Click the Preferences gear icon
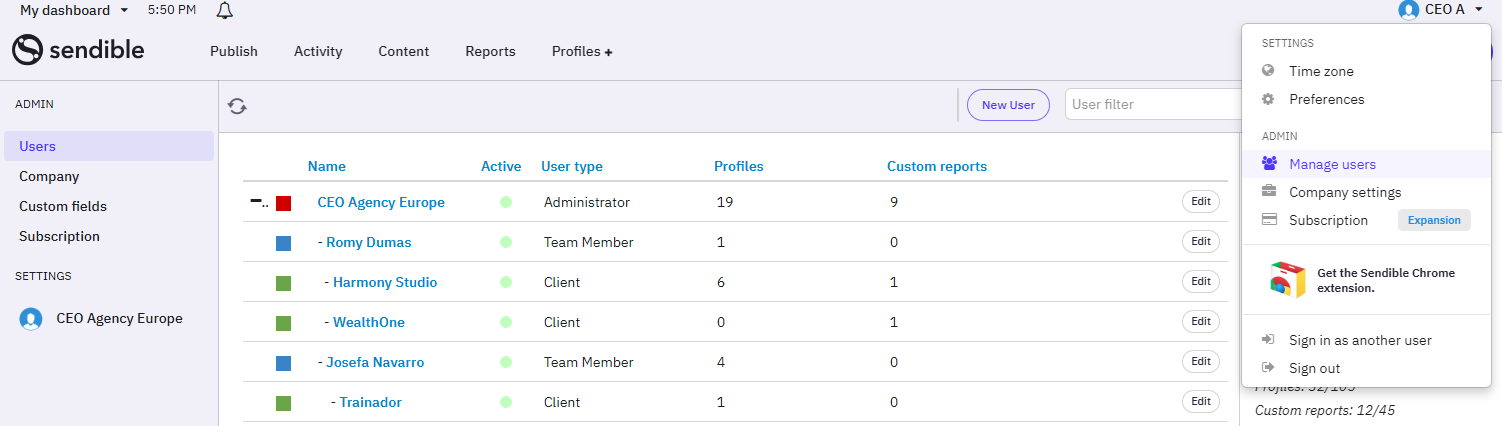 tap(1268, 99)
